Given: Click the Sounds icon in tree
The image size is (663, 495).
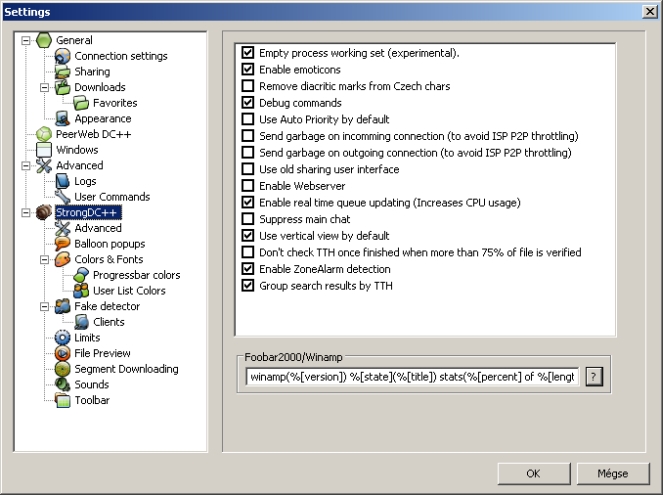Looking at the screenshot, I should pos(63,385).
